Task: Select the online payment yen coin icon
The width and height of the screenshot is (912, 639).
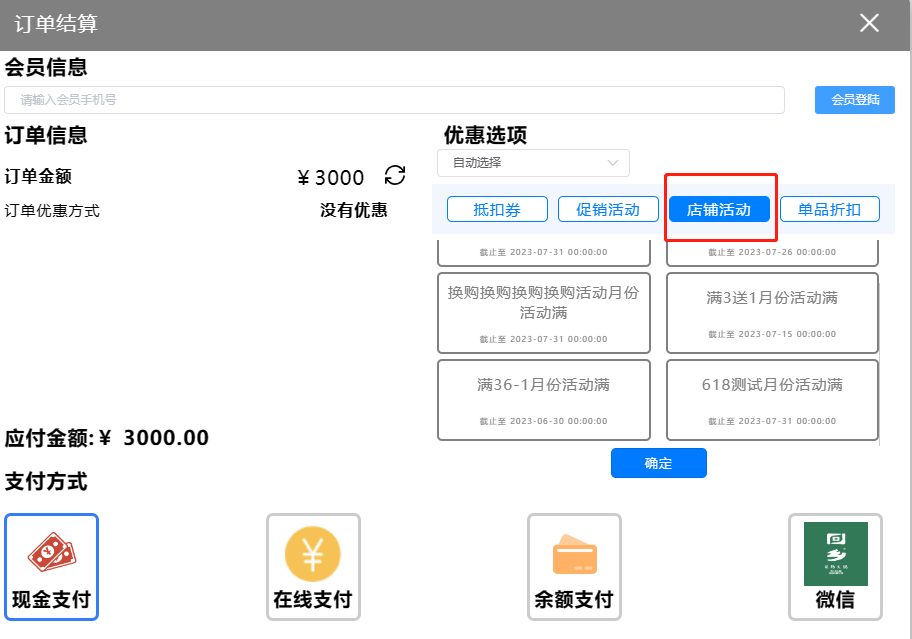Action: coord(313,553)
